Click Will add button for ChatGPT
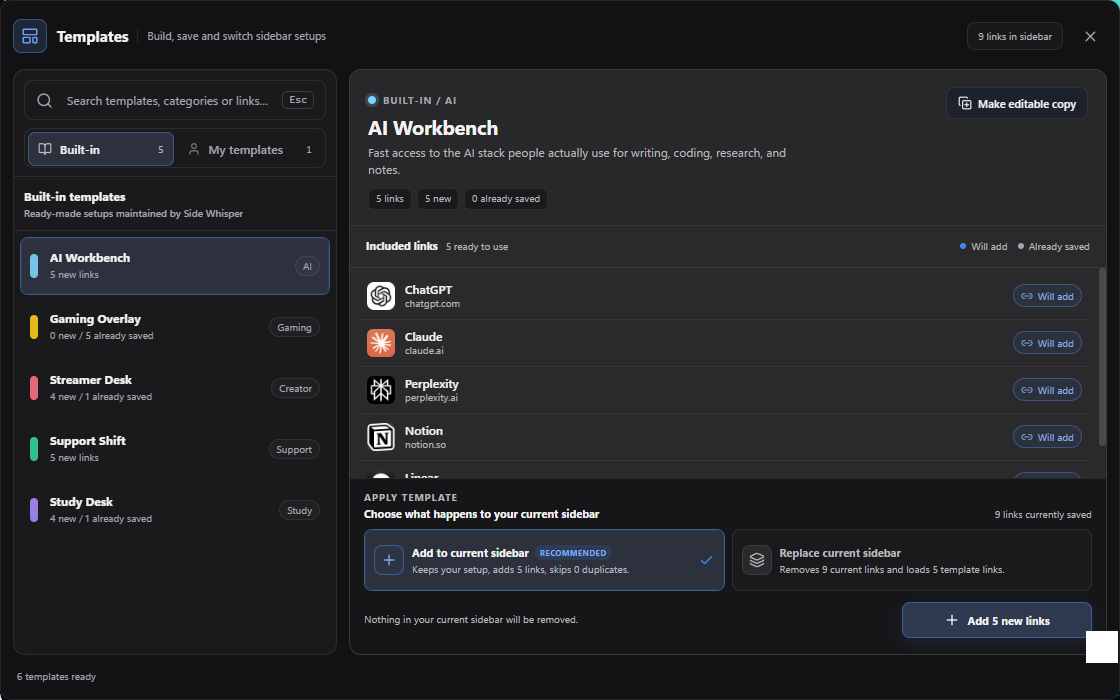Screen dimensions: 1120x700 pyautogui.click(x=1047, y=296)
